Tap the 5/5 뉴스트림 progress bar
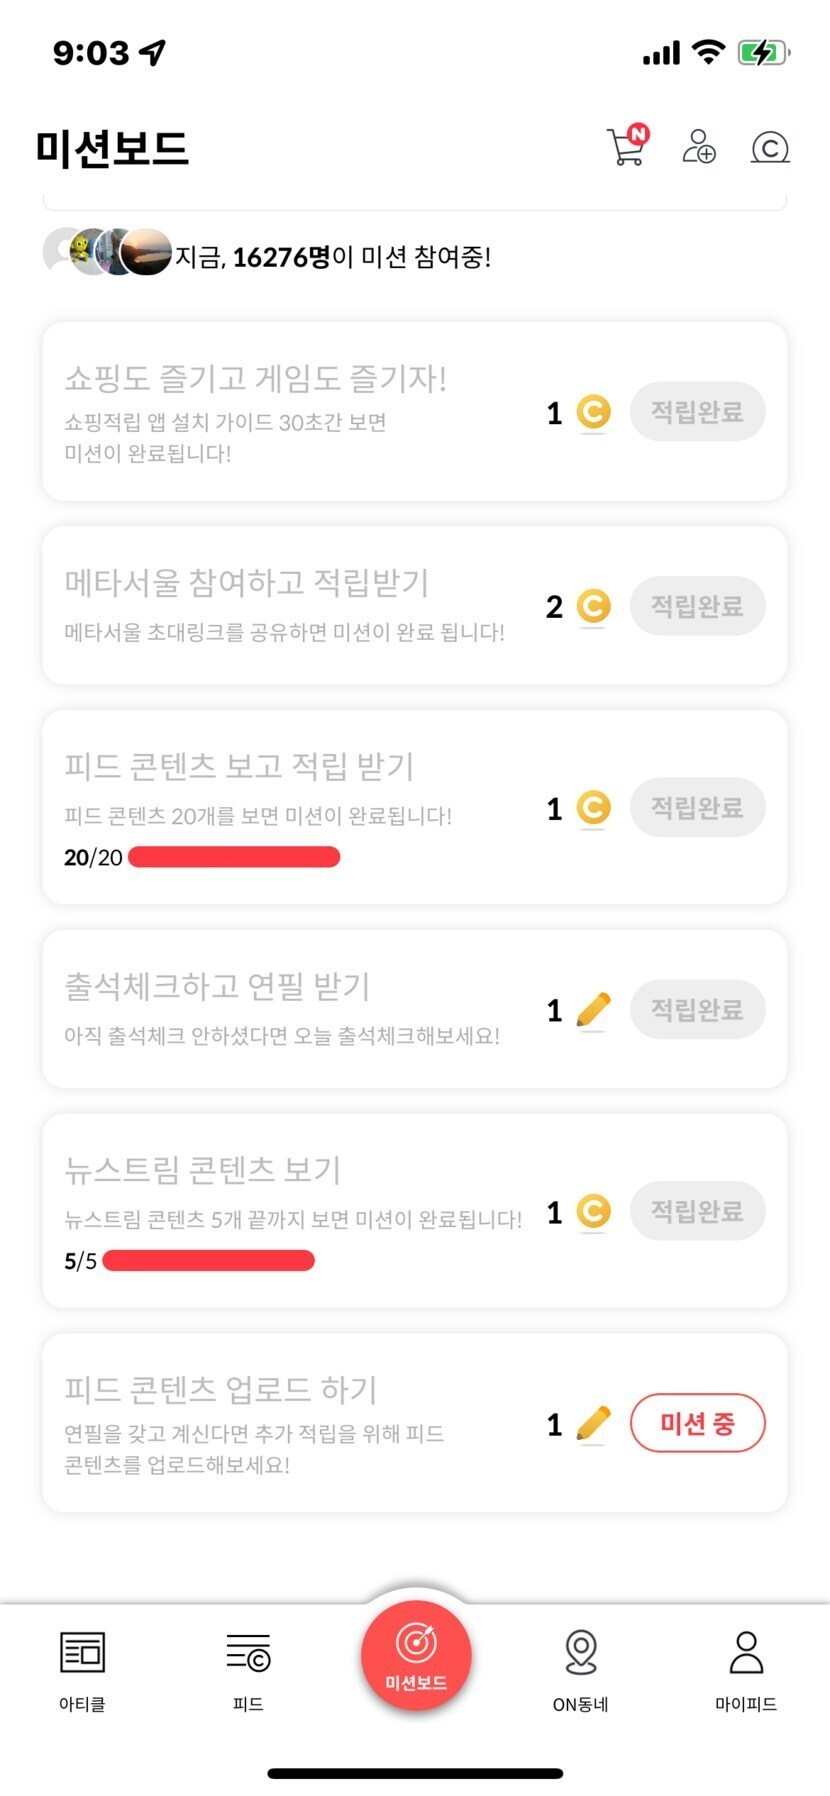 point(208,1261)
